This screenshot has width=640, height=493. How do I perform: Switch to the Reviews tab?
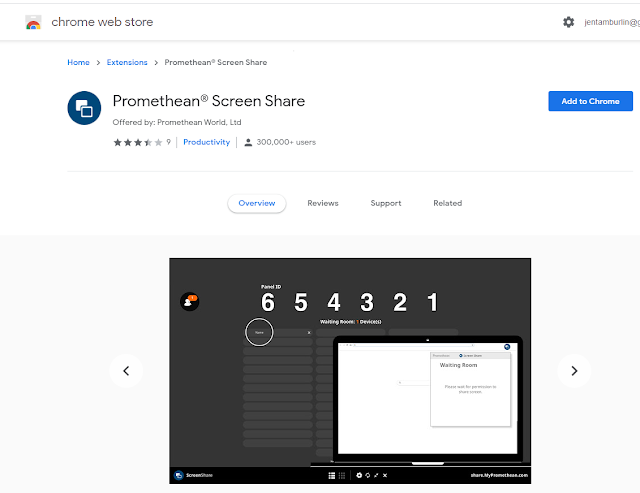pyautogui.click(x=323, y=203)
